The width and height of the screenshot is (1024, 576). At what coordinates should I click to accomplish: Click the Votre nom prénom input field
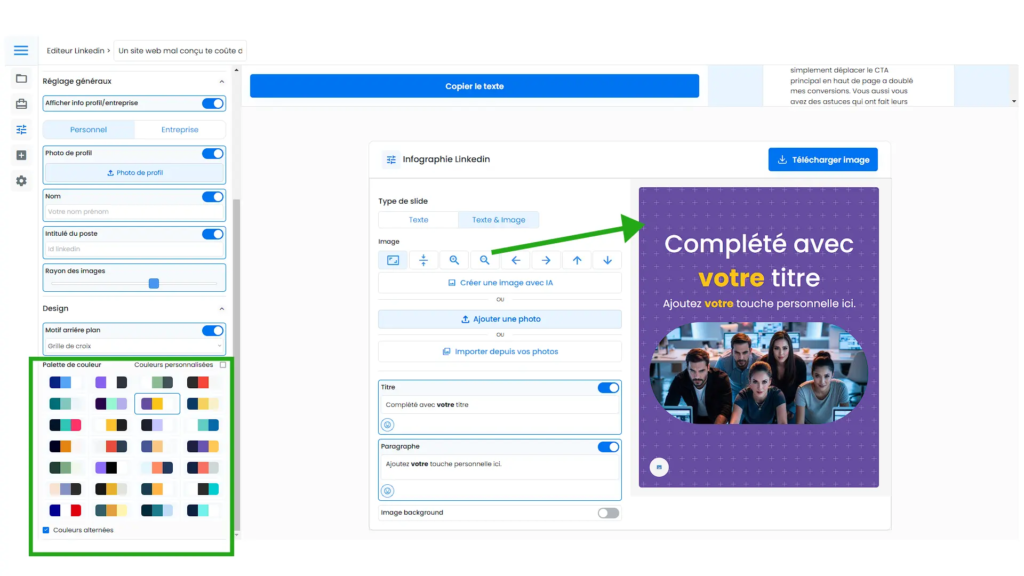point(134,212)
